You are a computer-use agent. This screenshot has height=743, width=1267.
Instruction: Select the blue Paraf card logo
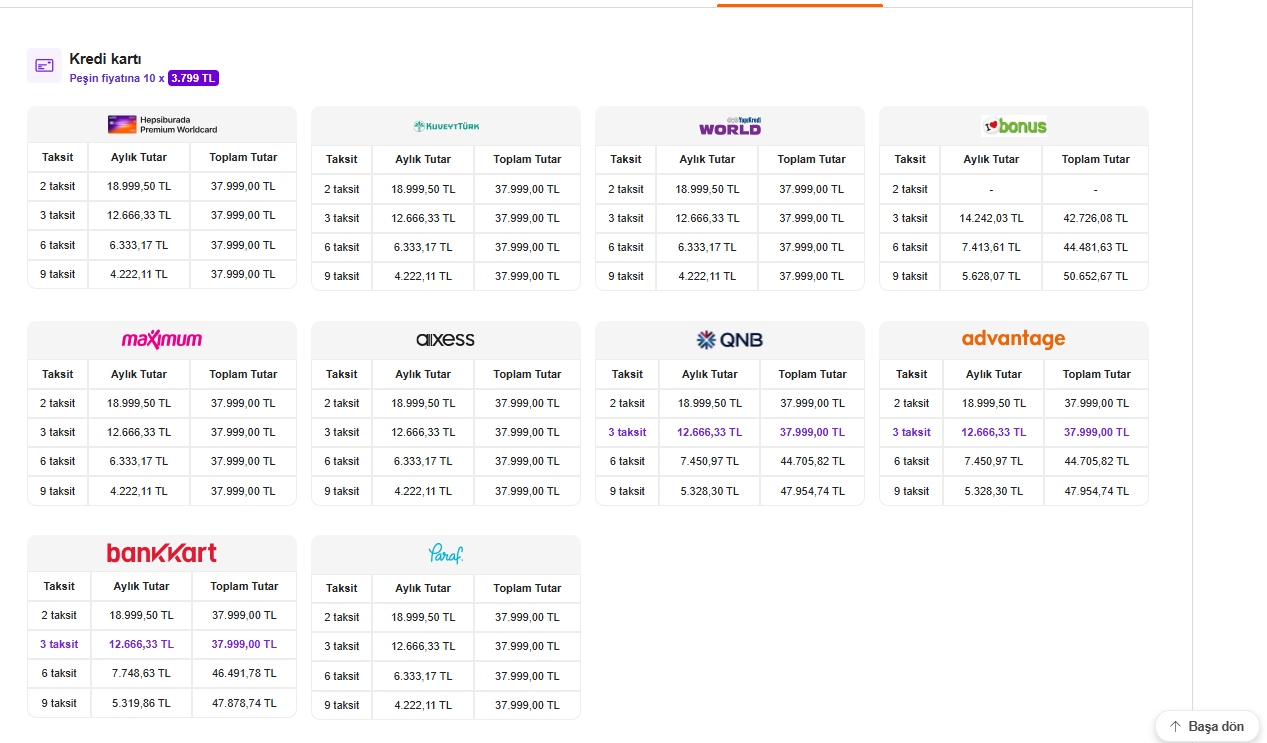(446, 554)
